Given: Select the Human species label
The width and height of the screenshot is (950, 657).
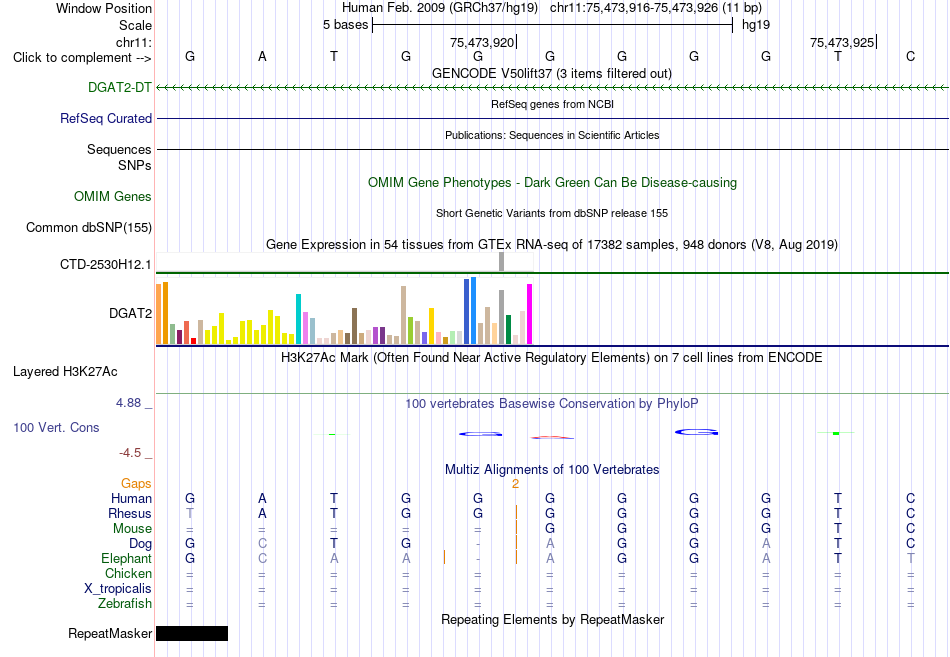Looking at the screenshot, I should click(131, 499).
